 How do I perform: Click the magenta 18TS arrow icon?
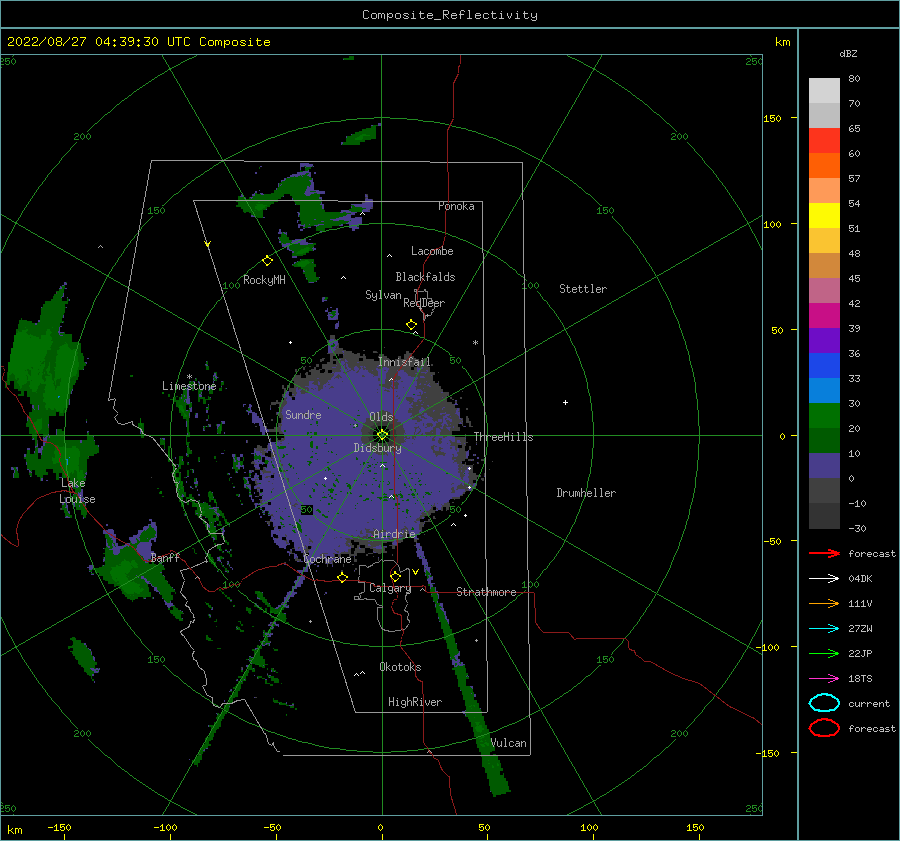(824, 679)
